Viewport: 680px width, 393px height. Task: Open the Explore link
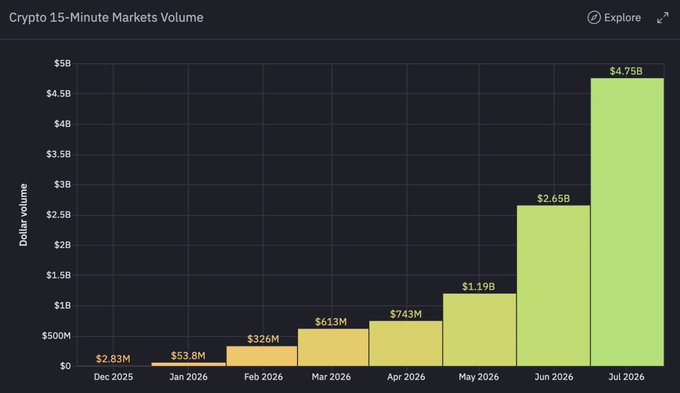coord(614,18)
